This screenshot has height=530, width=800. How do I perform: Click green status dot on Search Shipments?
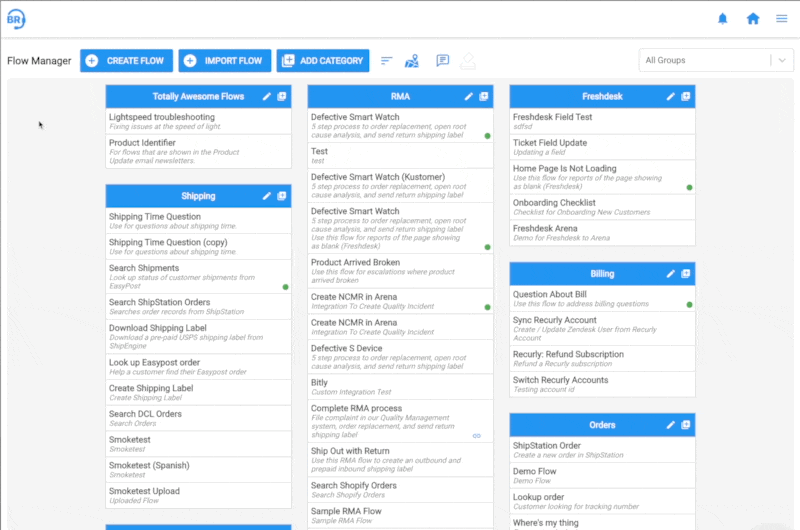coord(285,287)
